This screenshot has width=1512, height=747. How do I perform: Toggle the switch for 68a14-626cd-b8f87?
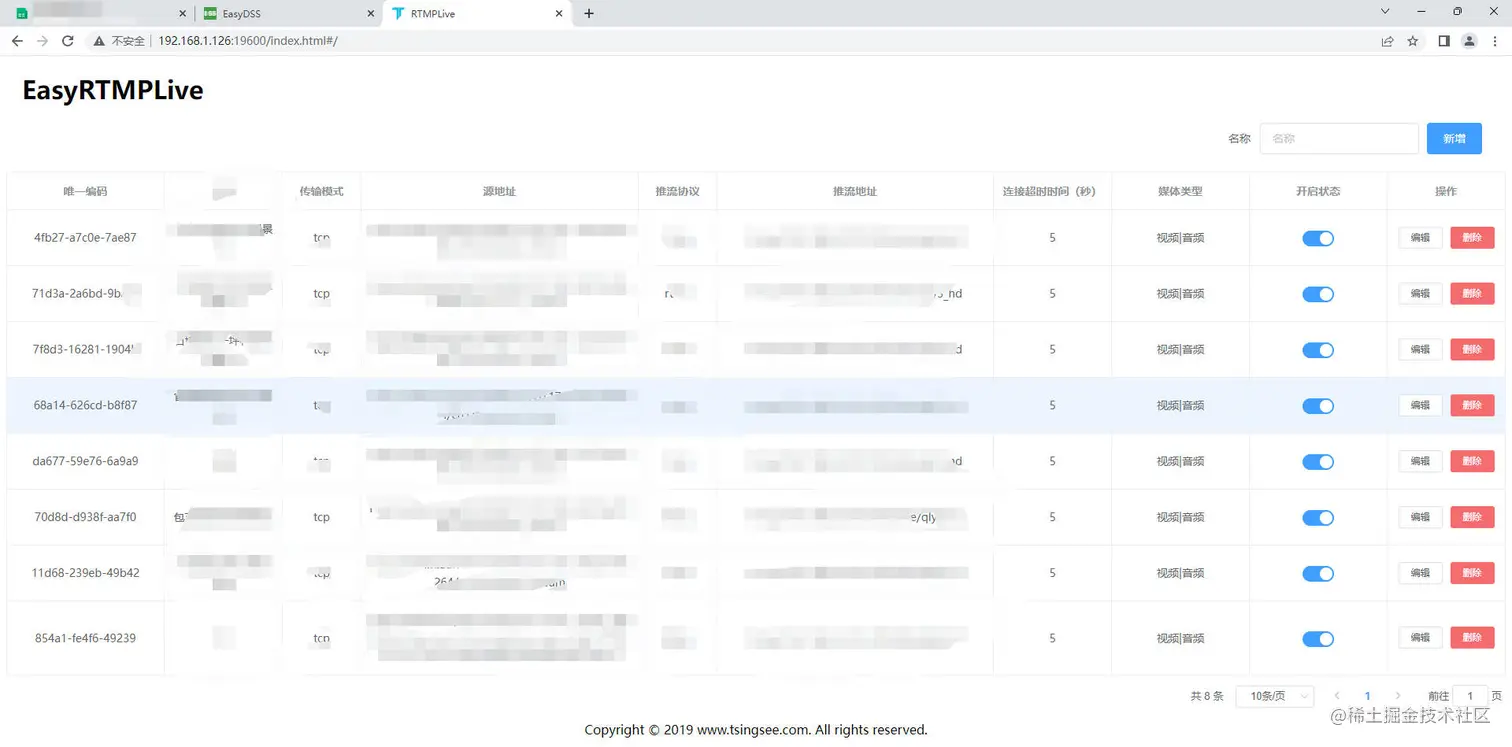click(x=1318, y=406)
